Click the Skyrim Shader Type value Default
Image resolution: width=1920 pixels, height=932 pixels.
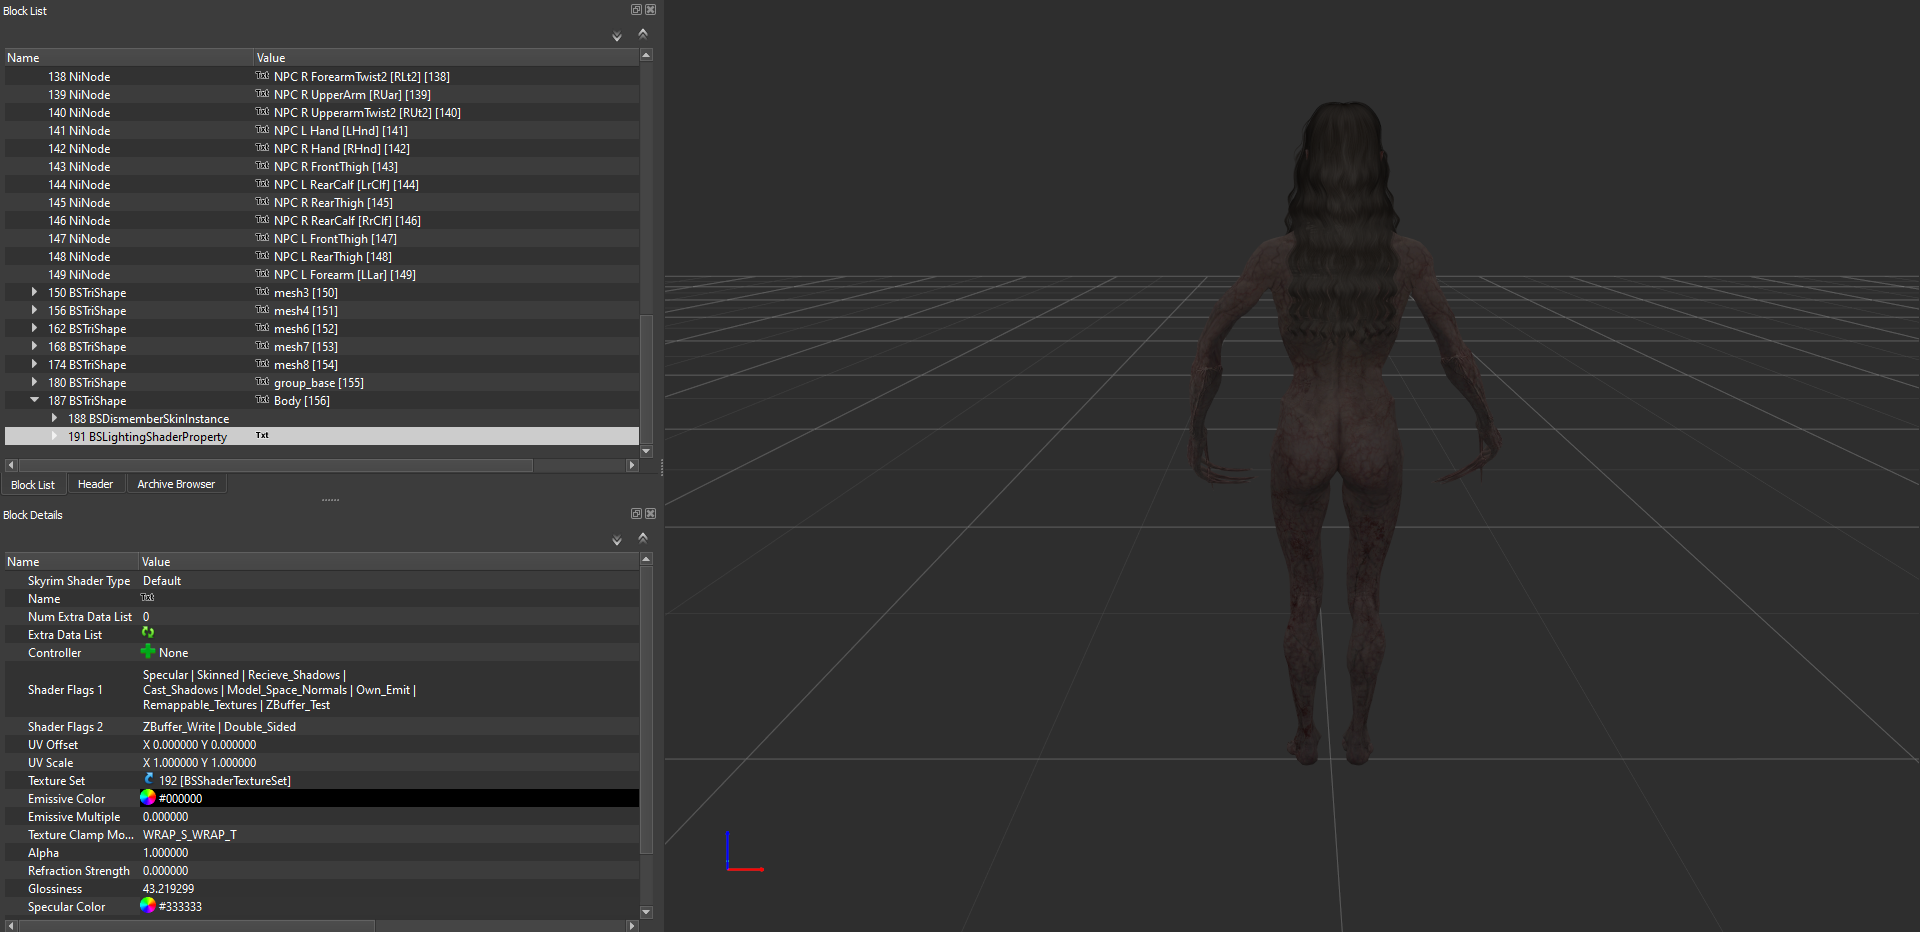pyautogui.click(x=161, y=580)
